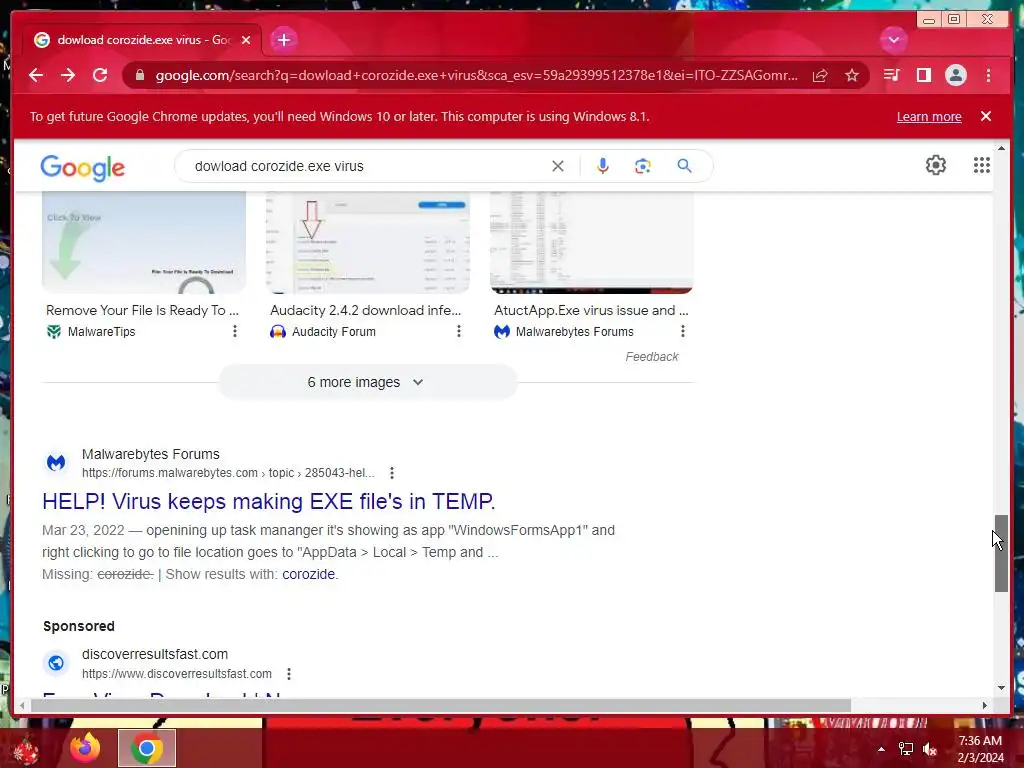Open the tab search dropdown arrow
The image size is (1024, 768).
click(893, 40)
